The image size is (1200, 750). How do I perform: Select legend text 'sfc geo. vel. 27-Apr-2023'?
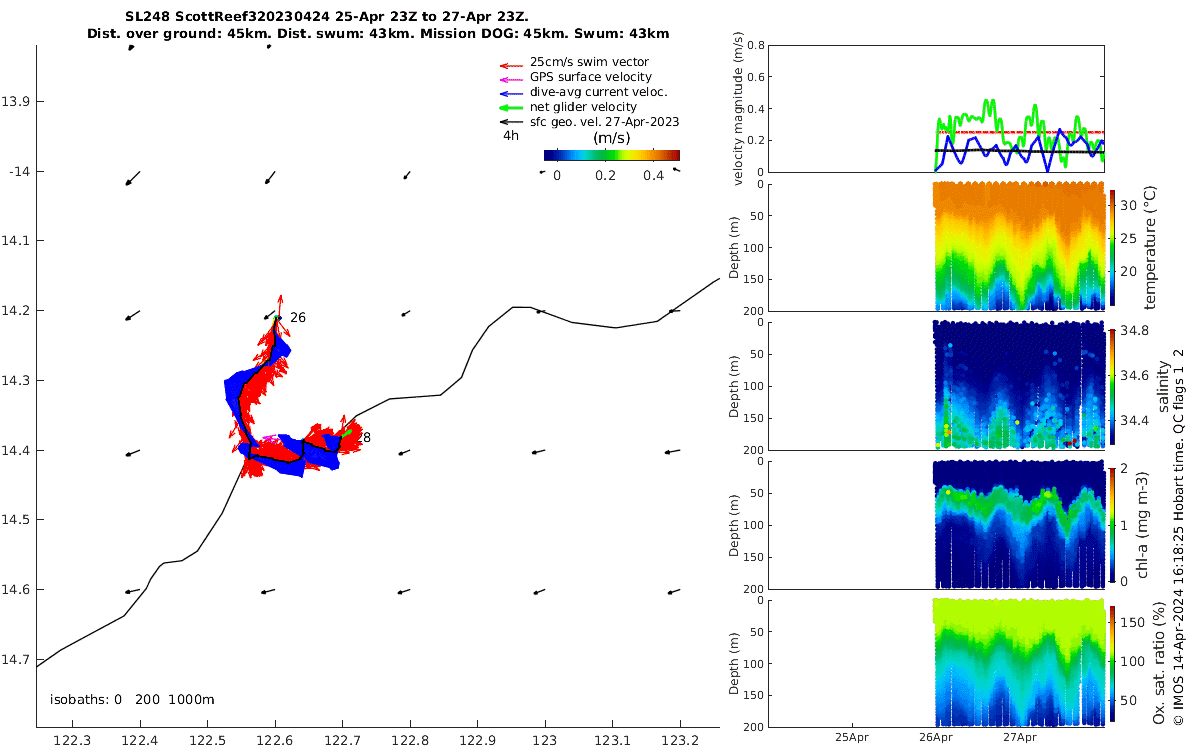coord(605,122)
